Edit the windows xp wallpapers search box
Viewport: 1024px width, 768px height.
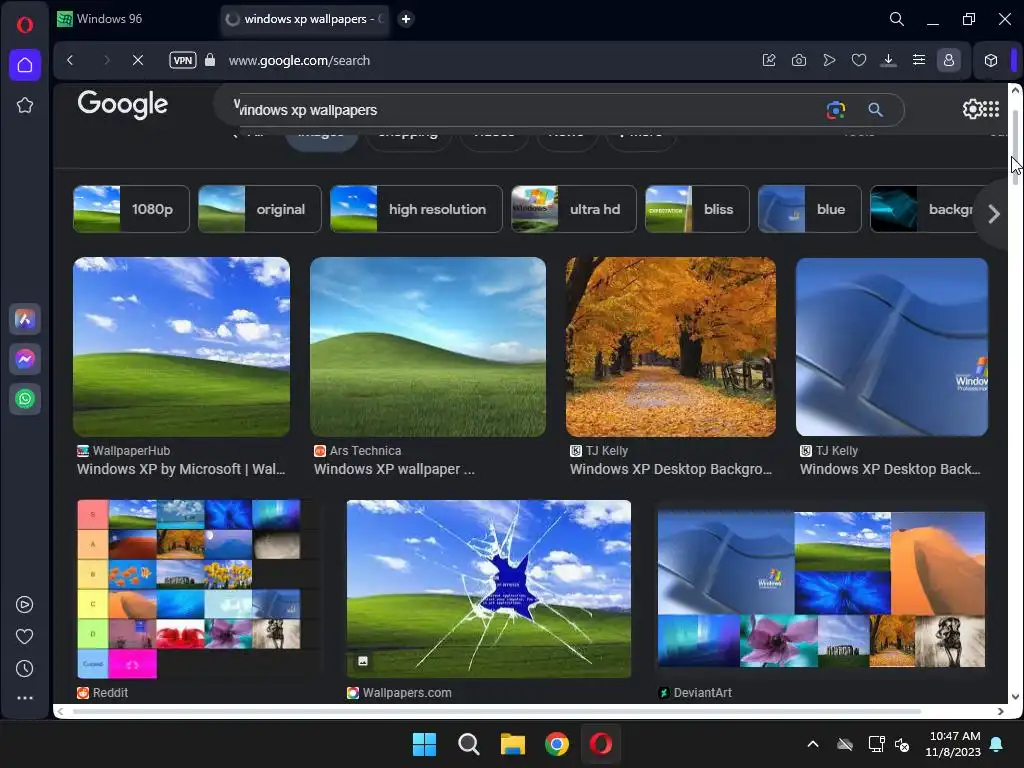(x=522, y=110)
